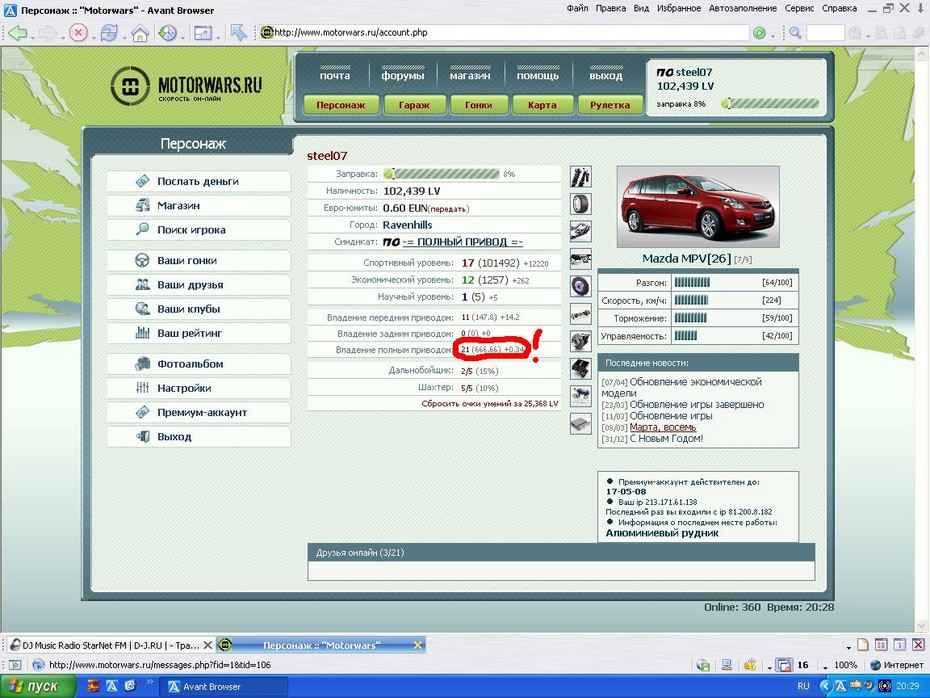Open the turbocharger part icon
Image resolution: width=930 pixels, height=698 pixels.
point(581,342)
